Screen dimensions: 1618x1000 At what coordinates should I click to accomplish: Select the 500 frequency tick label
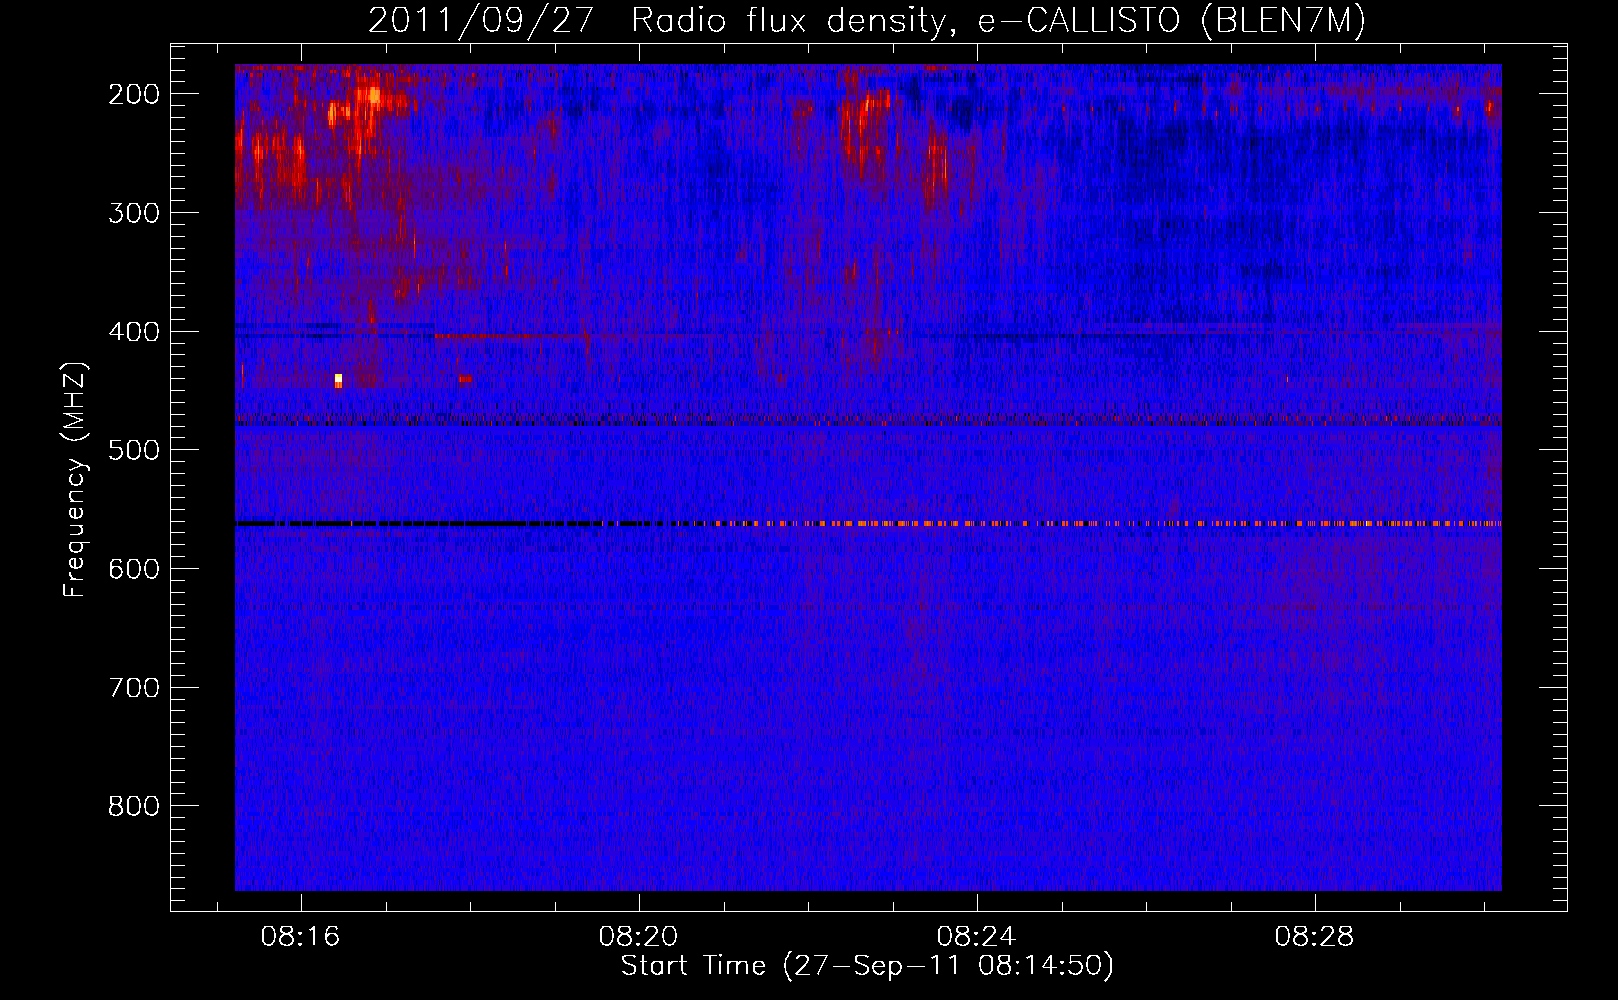134,450
